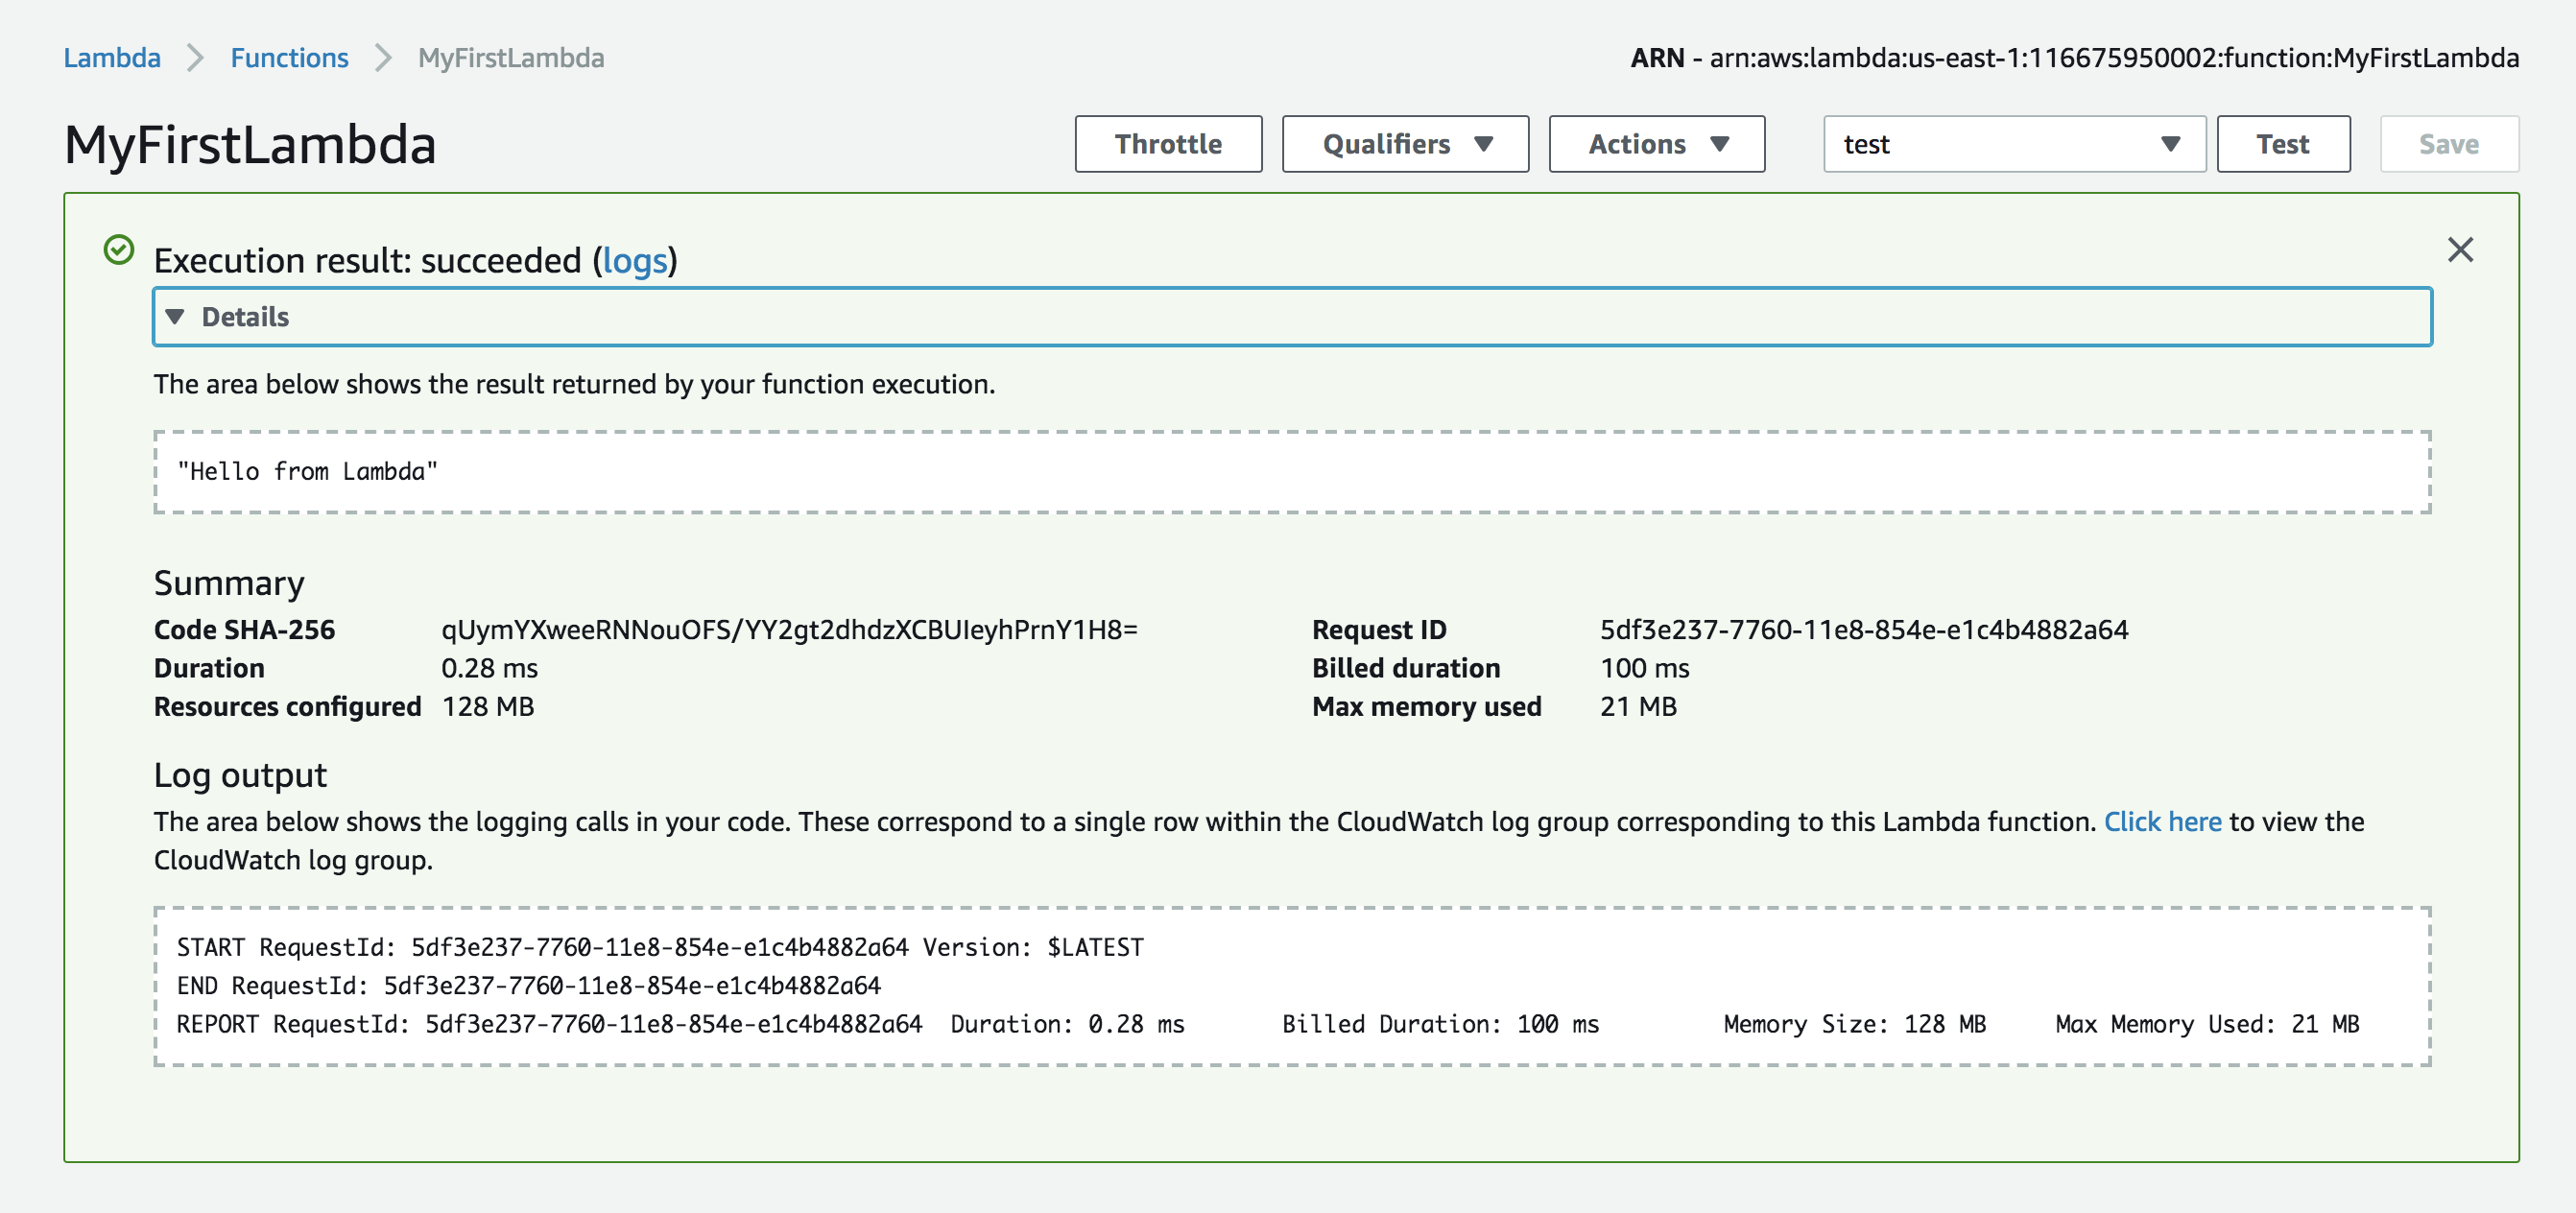2576x1213 pixels.
Task: Open the logs link in execution result
Action: [634, 261]
